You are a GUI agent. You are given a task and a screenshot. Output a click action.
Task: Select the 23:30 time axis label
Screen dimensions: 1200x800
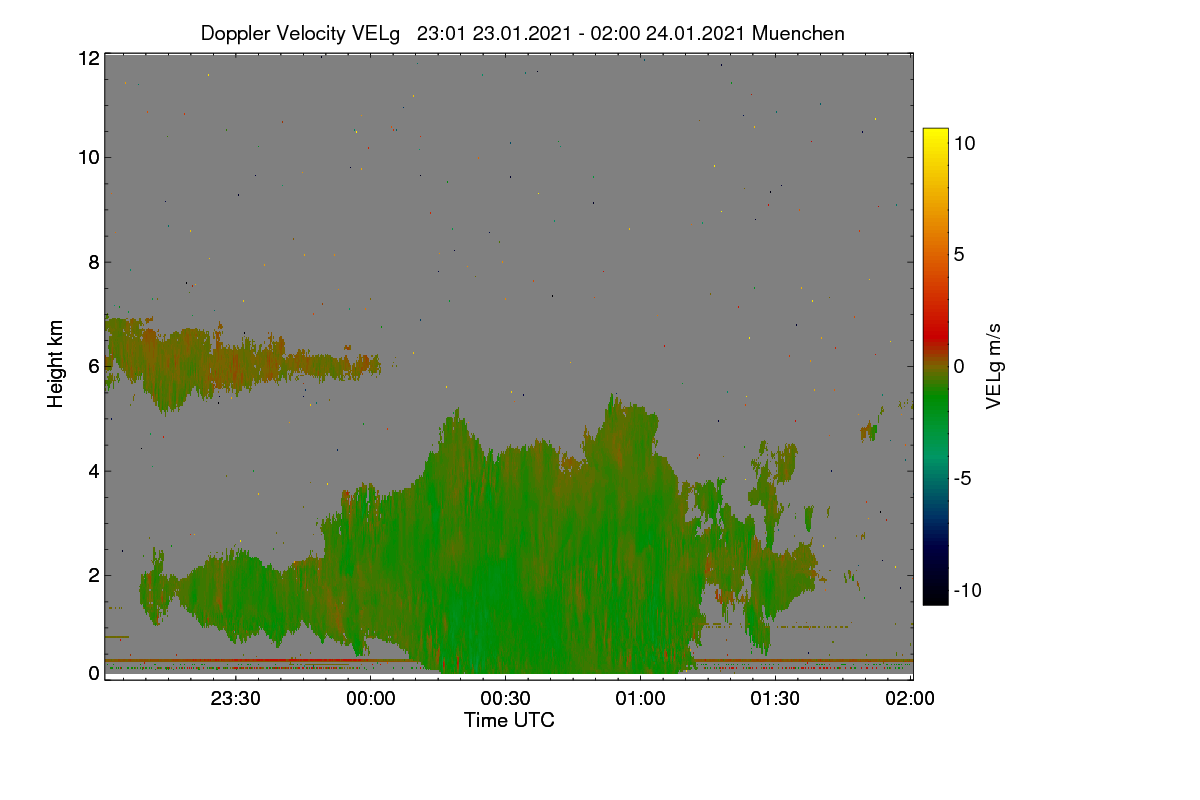(x=235, y=699)
